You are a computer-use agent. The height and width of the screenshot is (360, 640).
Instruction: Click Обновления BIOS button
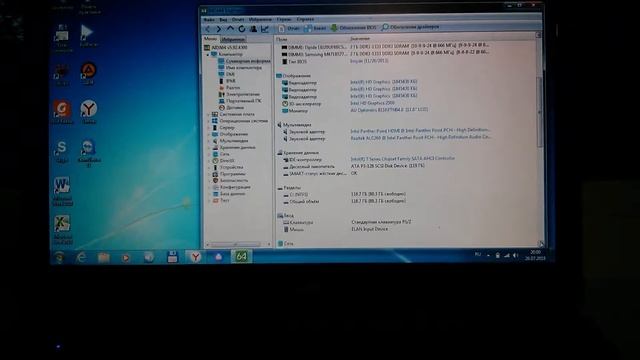(353, 28)
